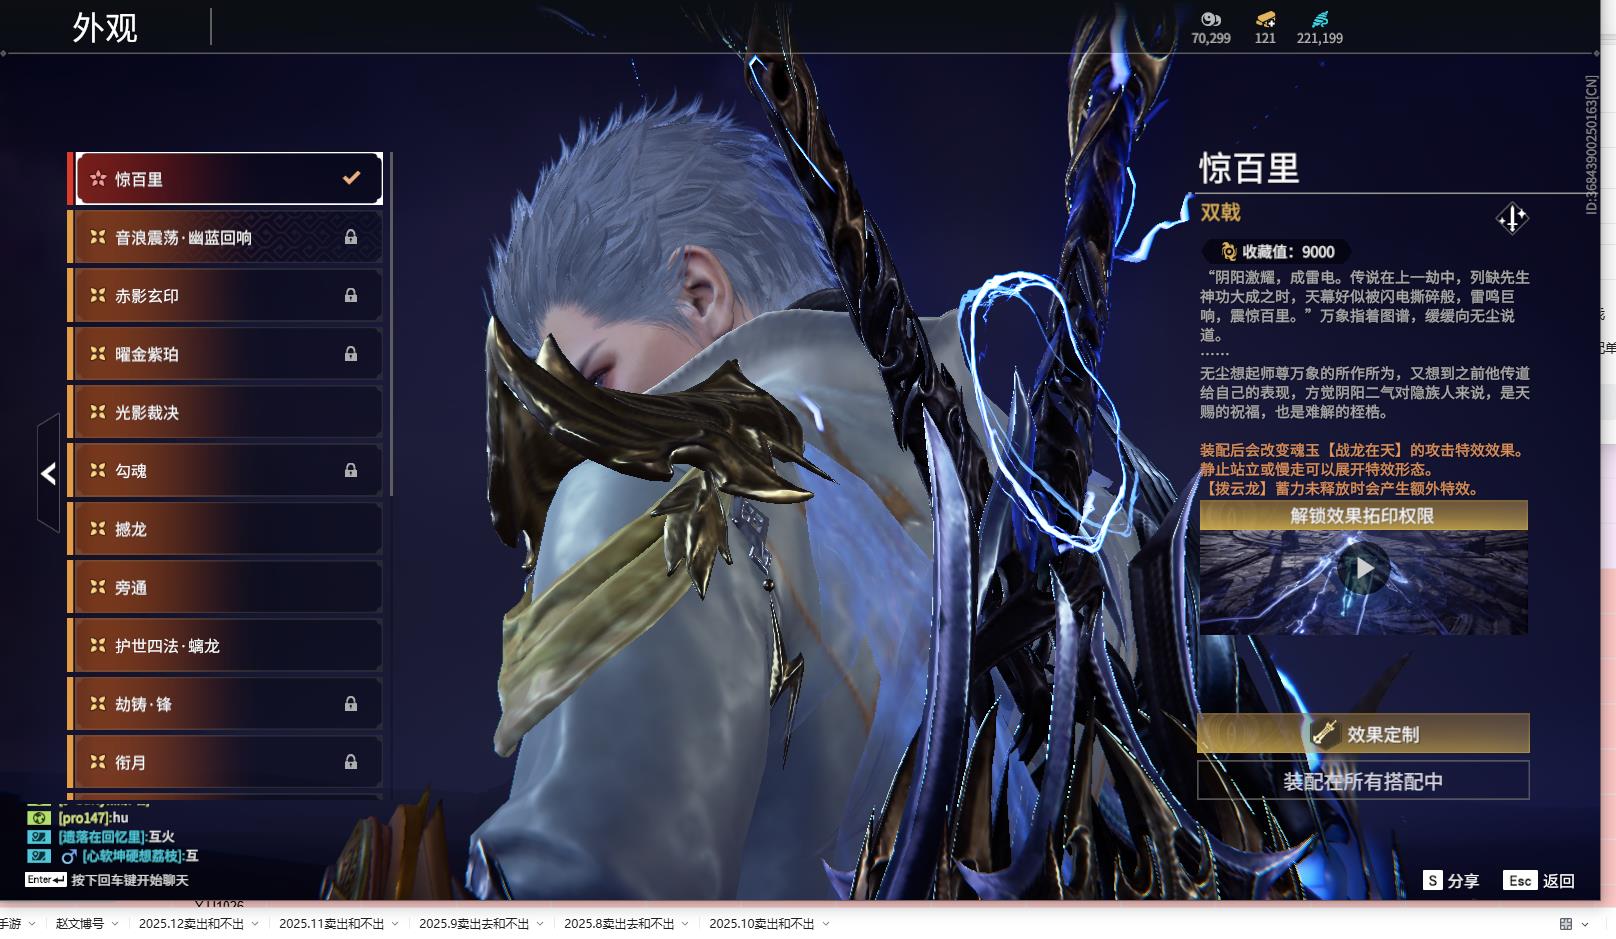Click the 双戟 weapon type label
Screen dimensions: 1616x939
tap(1220, 212)
